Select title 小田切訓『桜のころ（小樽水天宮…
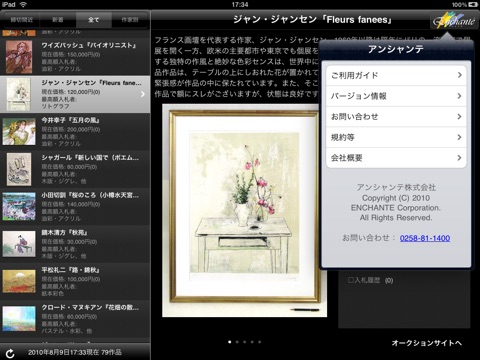This screenshot has height=360, width=480. point(90,195)
